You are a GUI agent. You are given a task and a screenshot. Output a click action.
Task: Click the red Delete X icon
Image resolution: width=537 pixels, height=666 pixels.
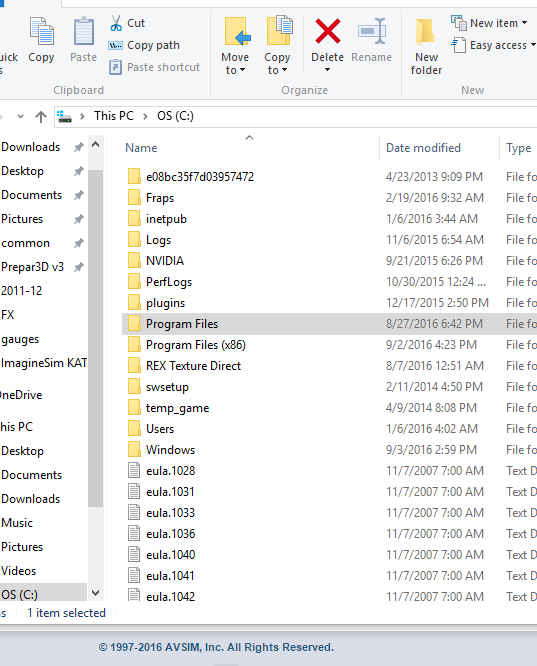pyautogui.click(x=328, y=31)
